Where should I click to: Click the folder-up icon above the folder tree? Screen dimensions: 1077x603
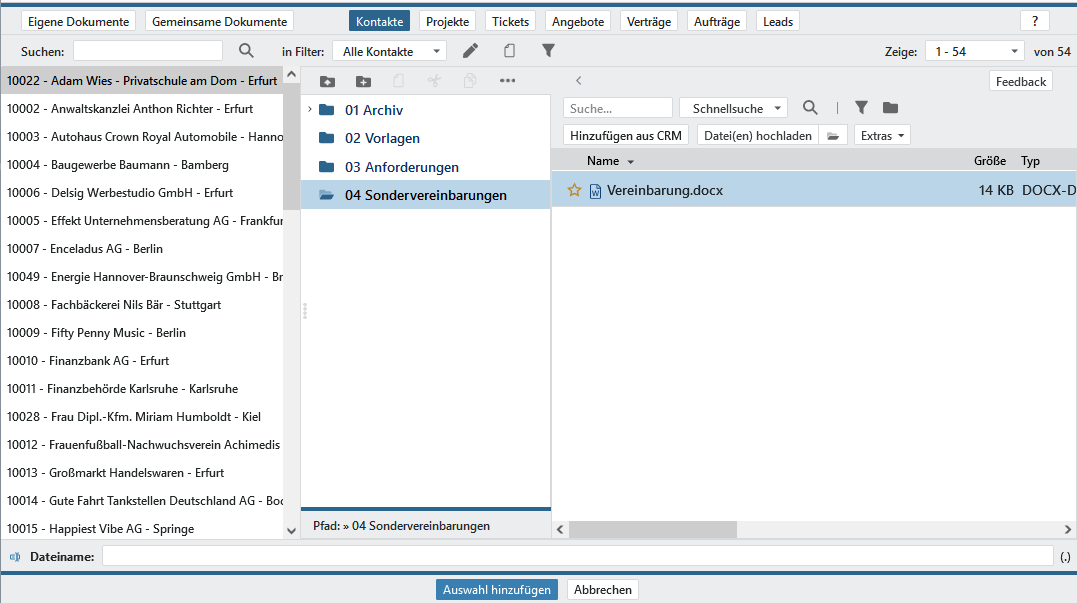(327, 81)
